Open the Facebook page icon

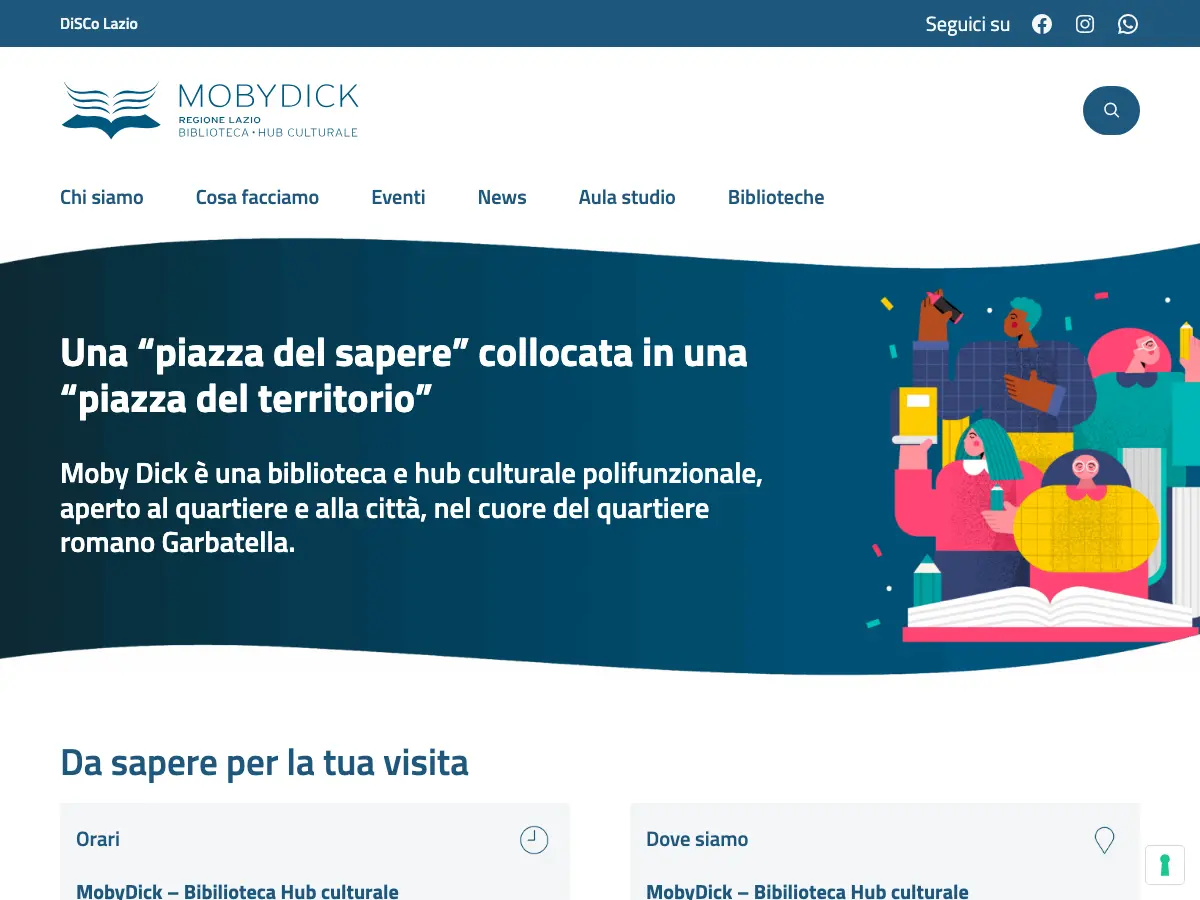(1042, 24)
